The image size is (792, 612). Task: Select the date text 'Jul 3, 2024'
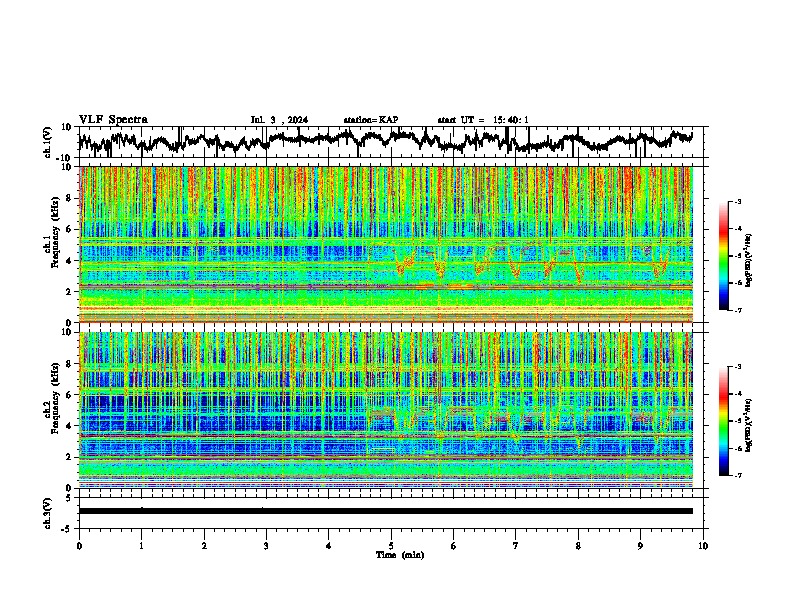point(279,120)
